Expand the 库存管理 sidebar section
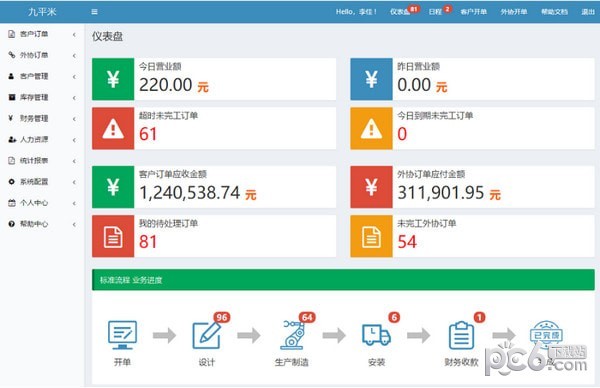 pyautogui.click(x=42, y=98)
